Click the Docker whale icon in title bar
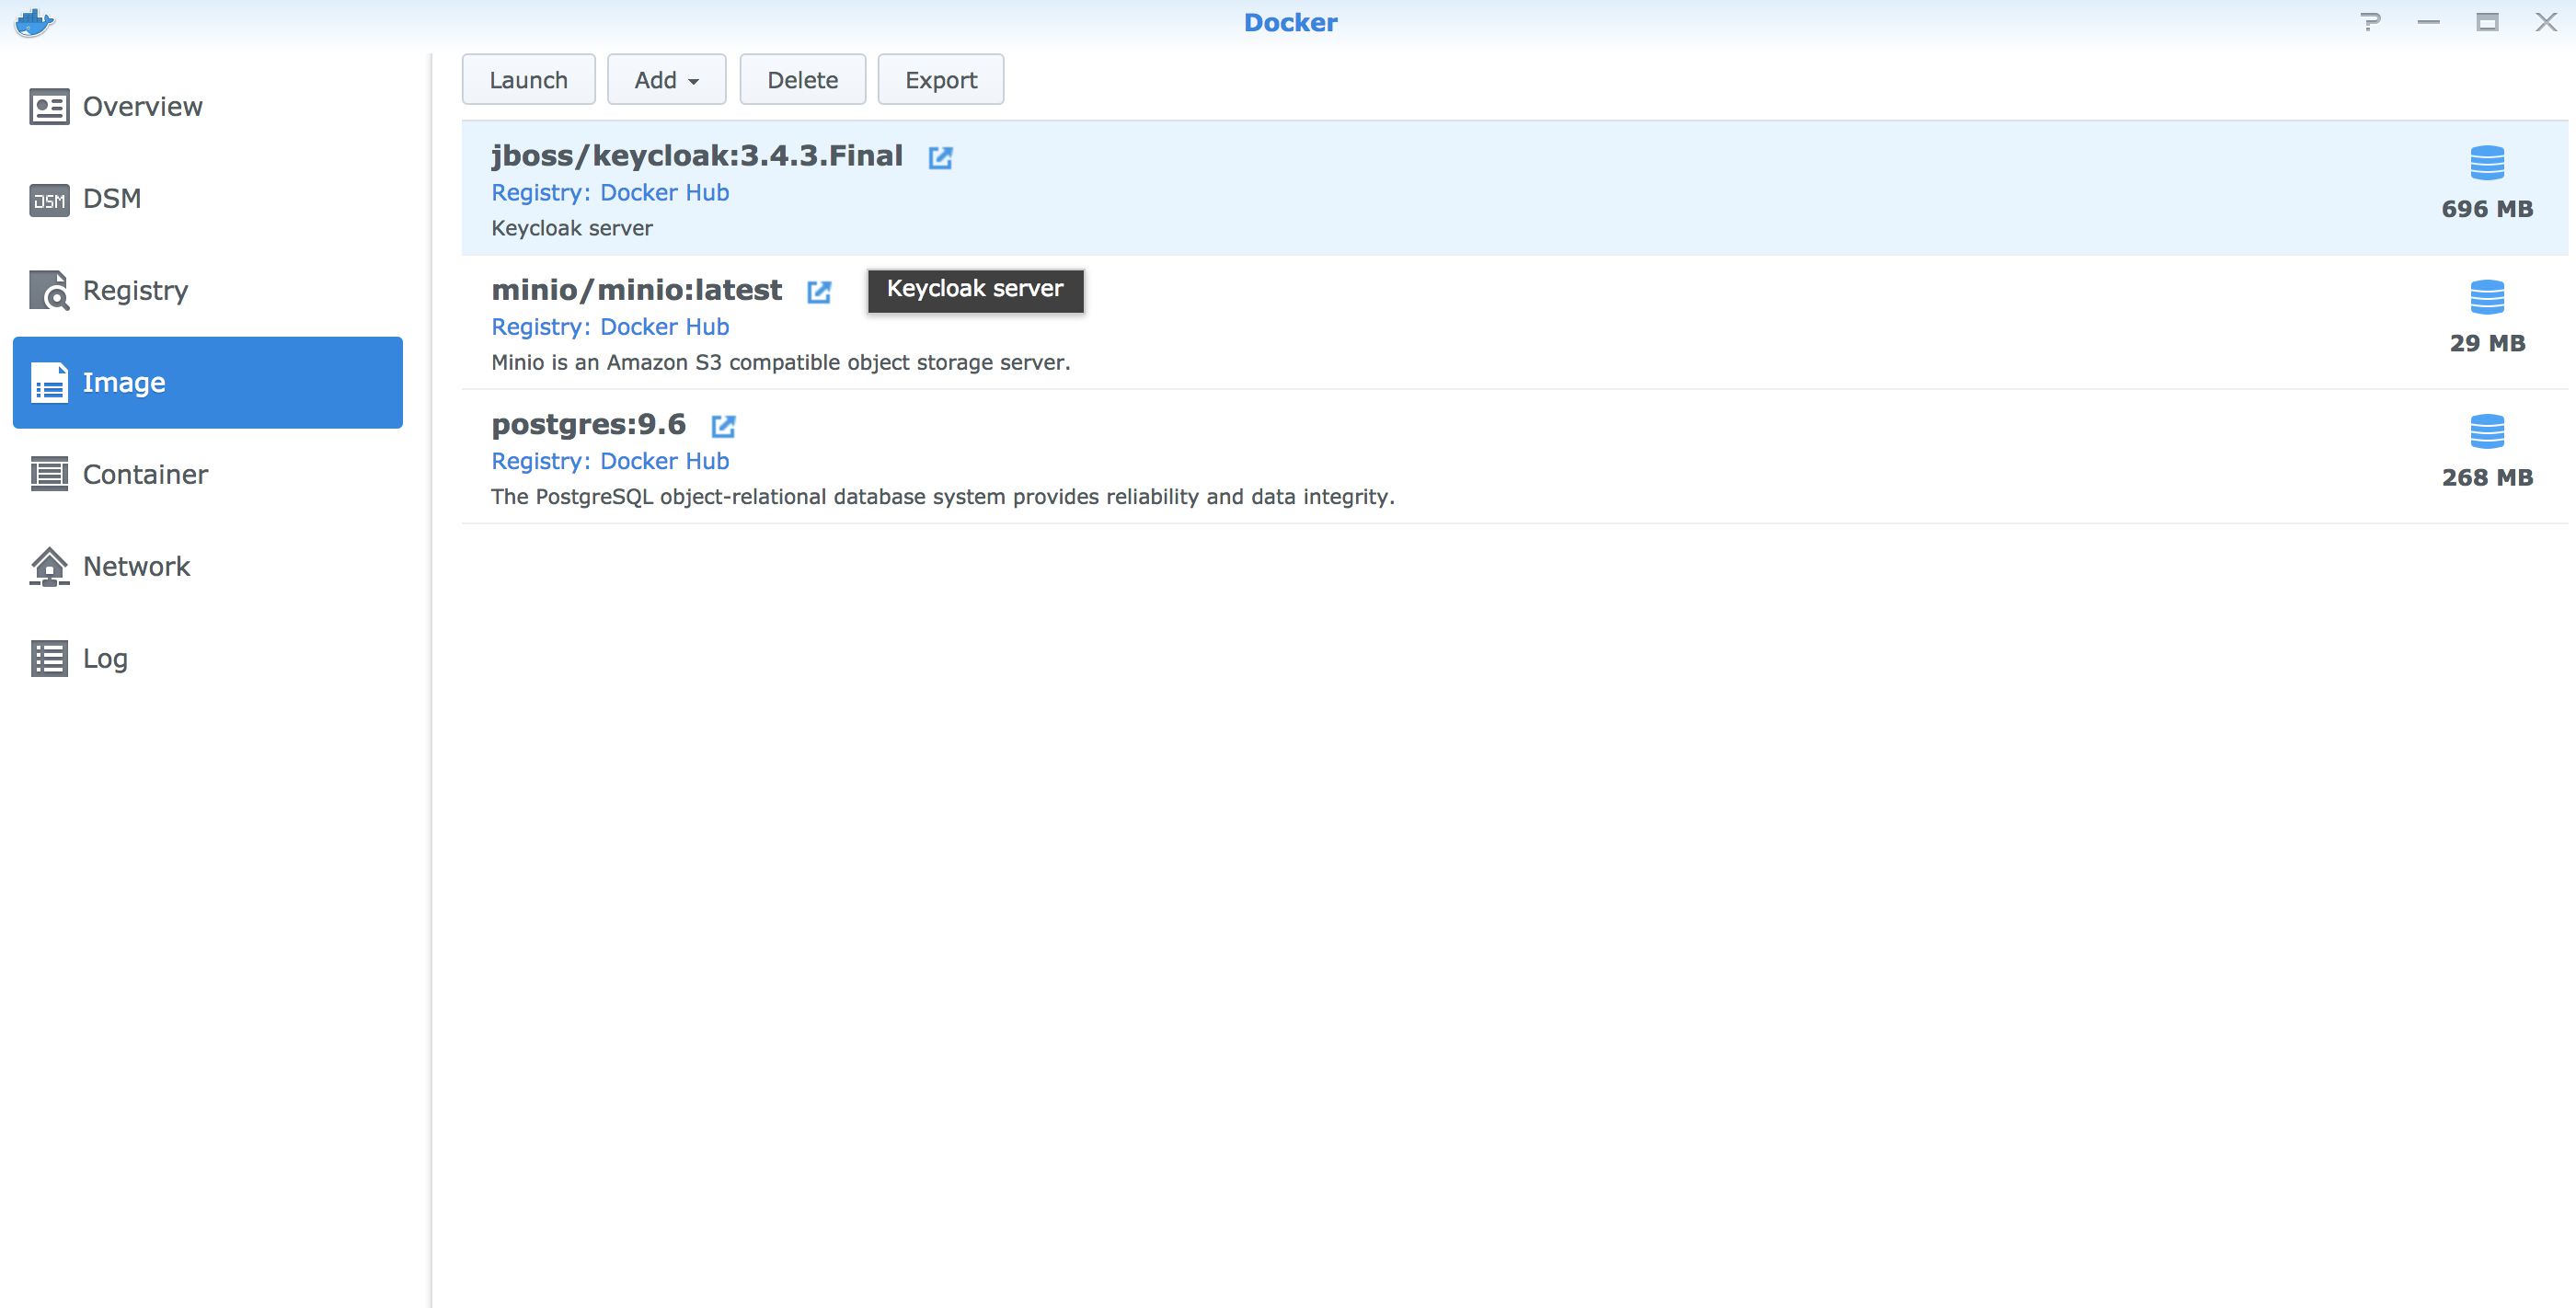Screen dimensions: 2576x1308 pyautogui.click(x=34, y=22)
